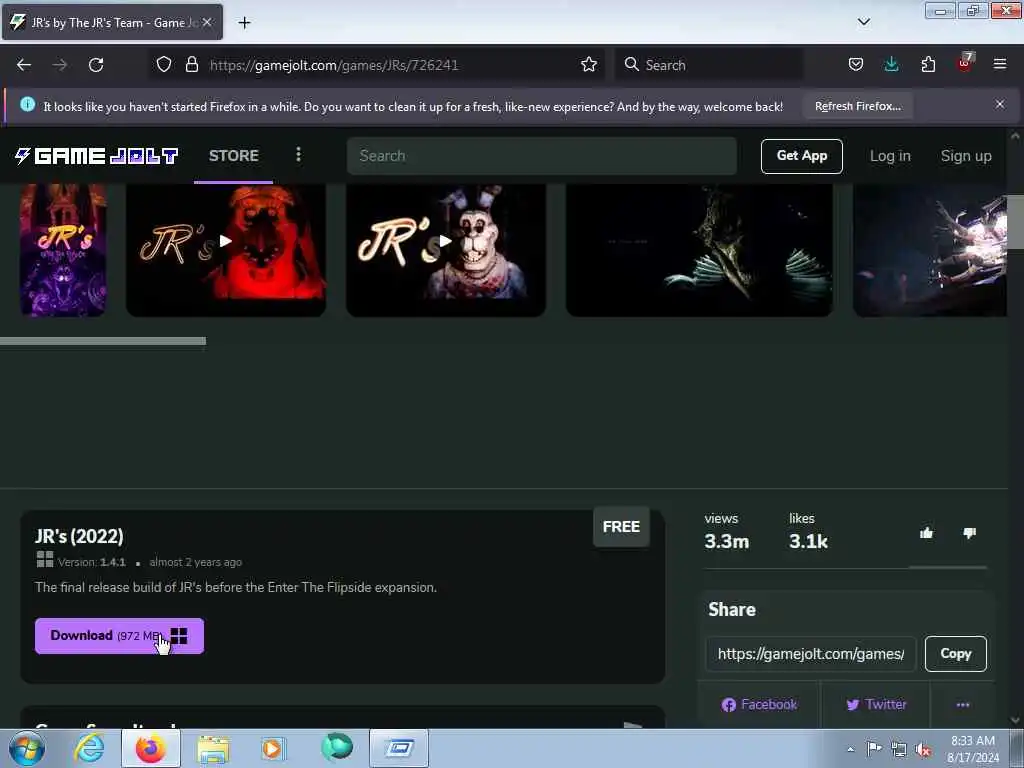This screenshot has width=1024, height=768.
Task: Dismiss the Firefox refresh notification bar
Action: [1000, 104]
